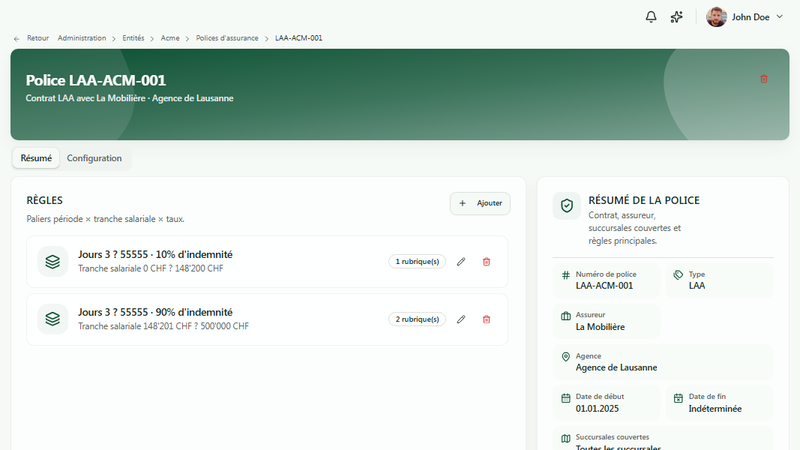Click the RÉSUMÉ DE LA POLICE heading

[644, 201]
